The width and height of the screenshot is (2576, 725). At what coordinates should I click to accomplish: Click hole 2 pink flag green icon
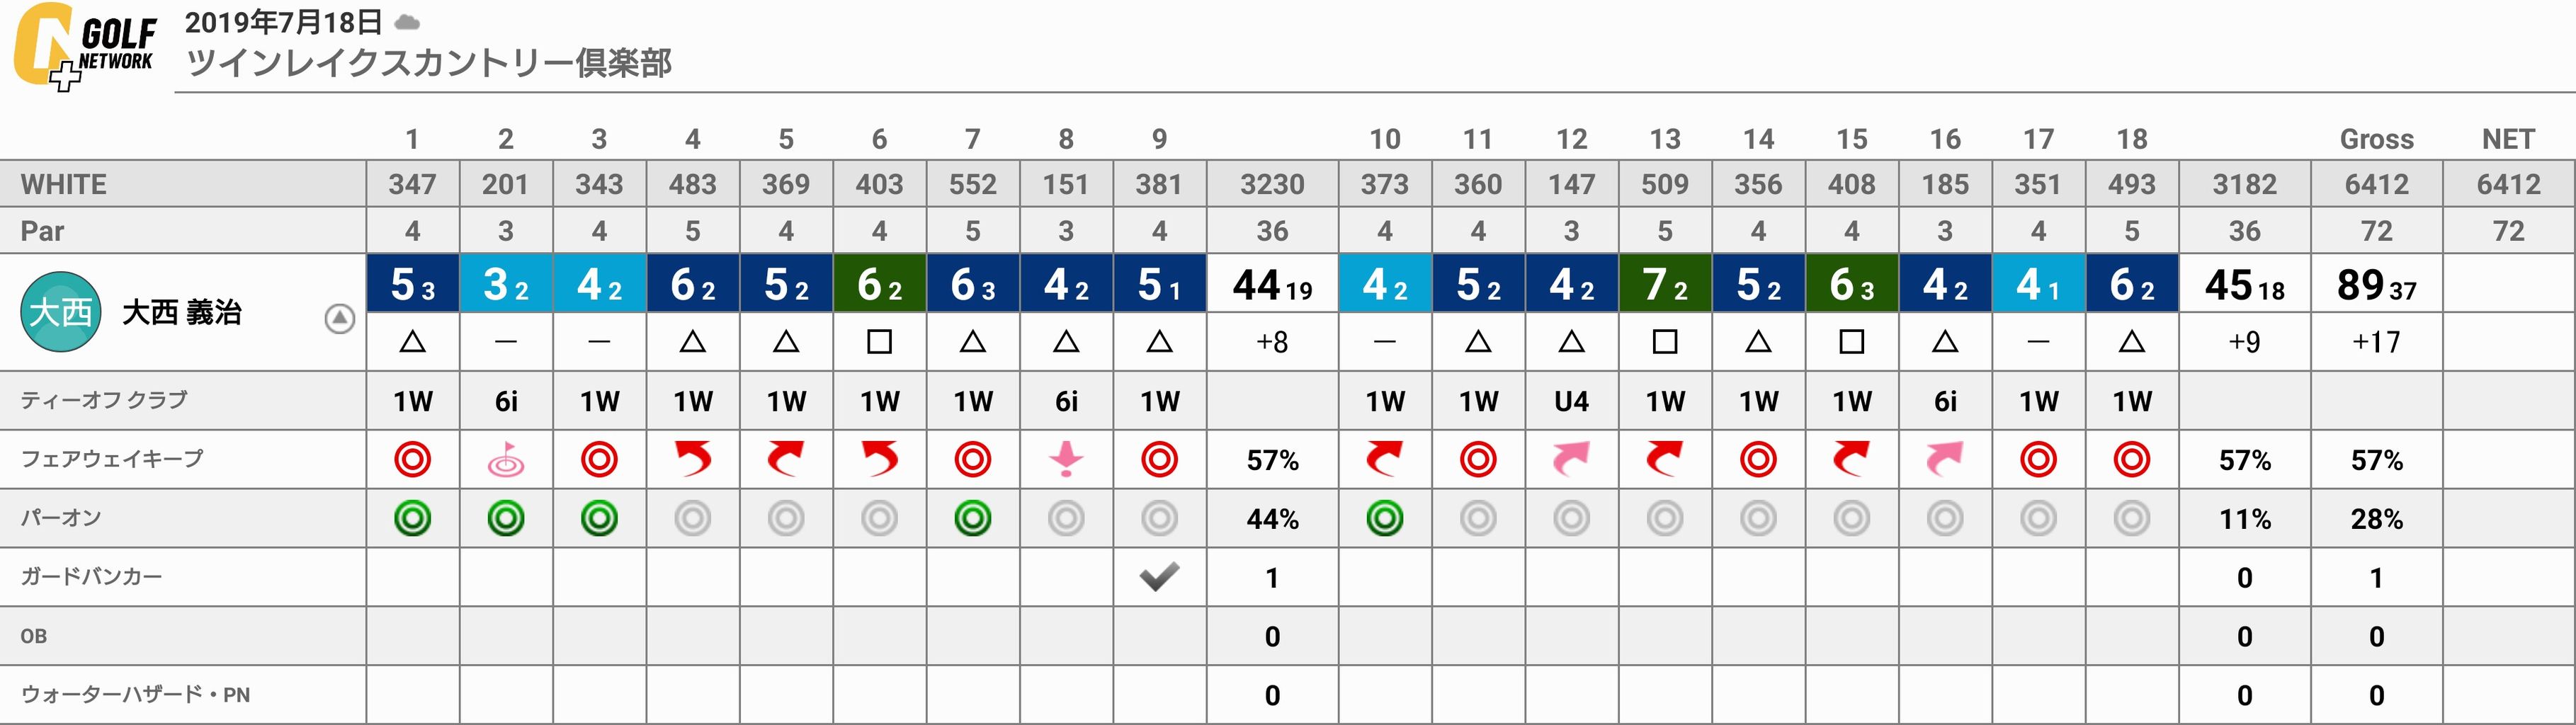point(505,459)
